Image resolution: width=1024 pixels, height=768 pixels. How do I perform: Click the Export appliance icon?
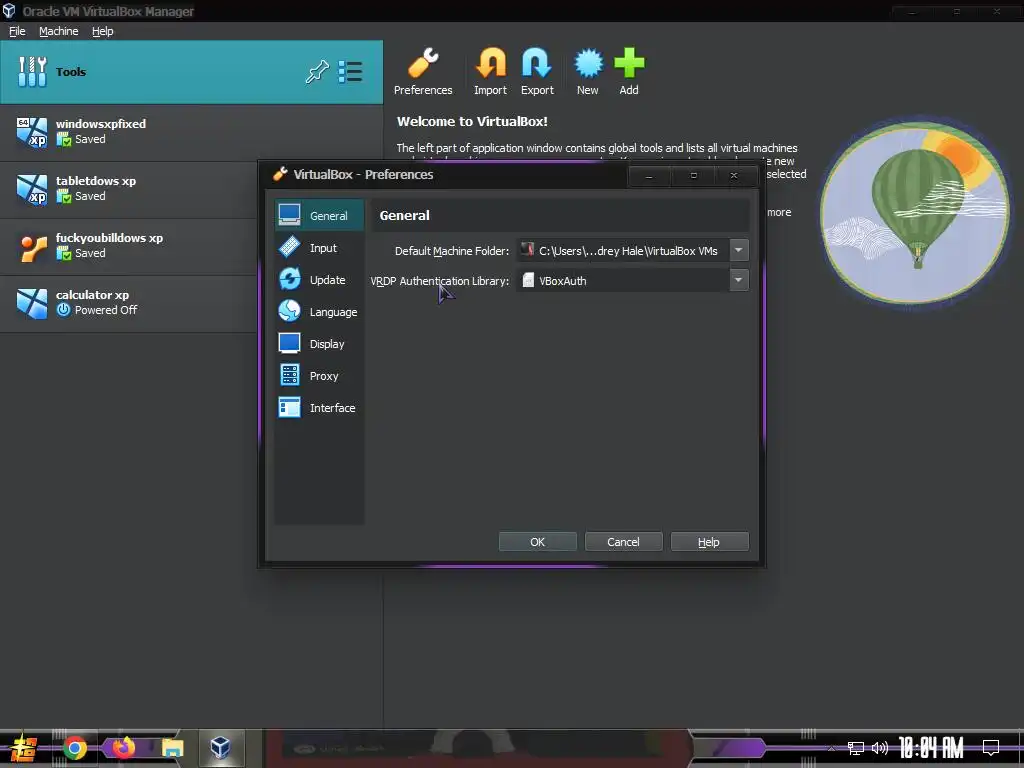coord(537,72)
